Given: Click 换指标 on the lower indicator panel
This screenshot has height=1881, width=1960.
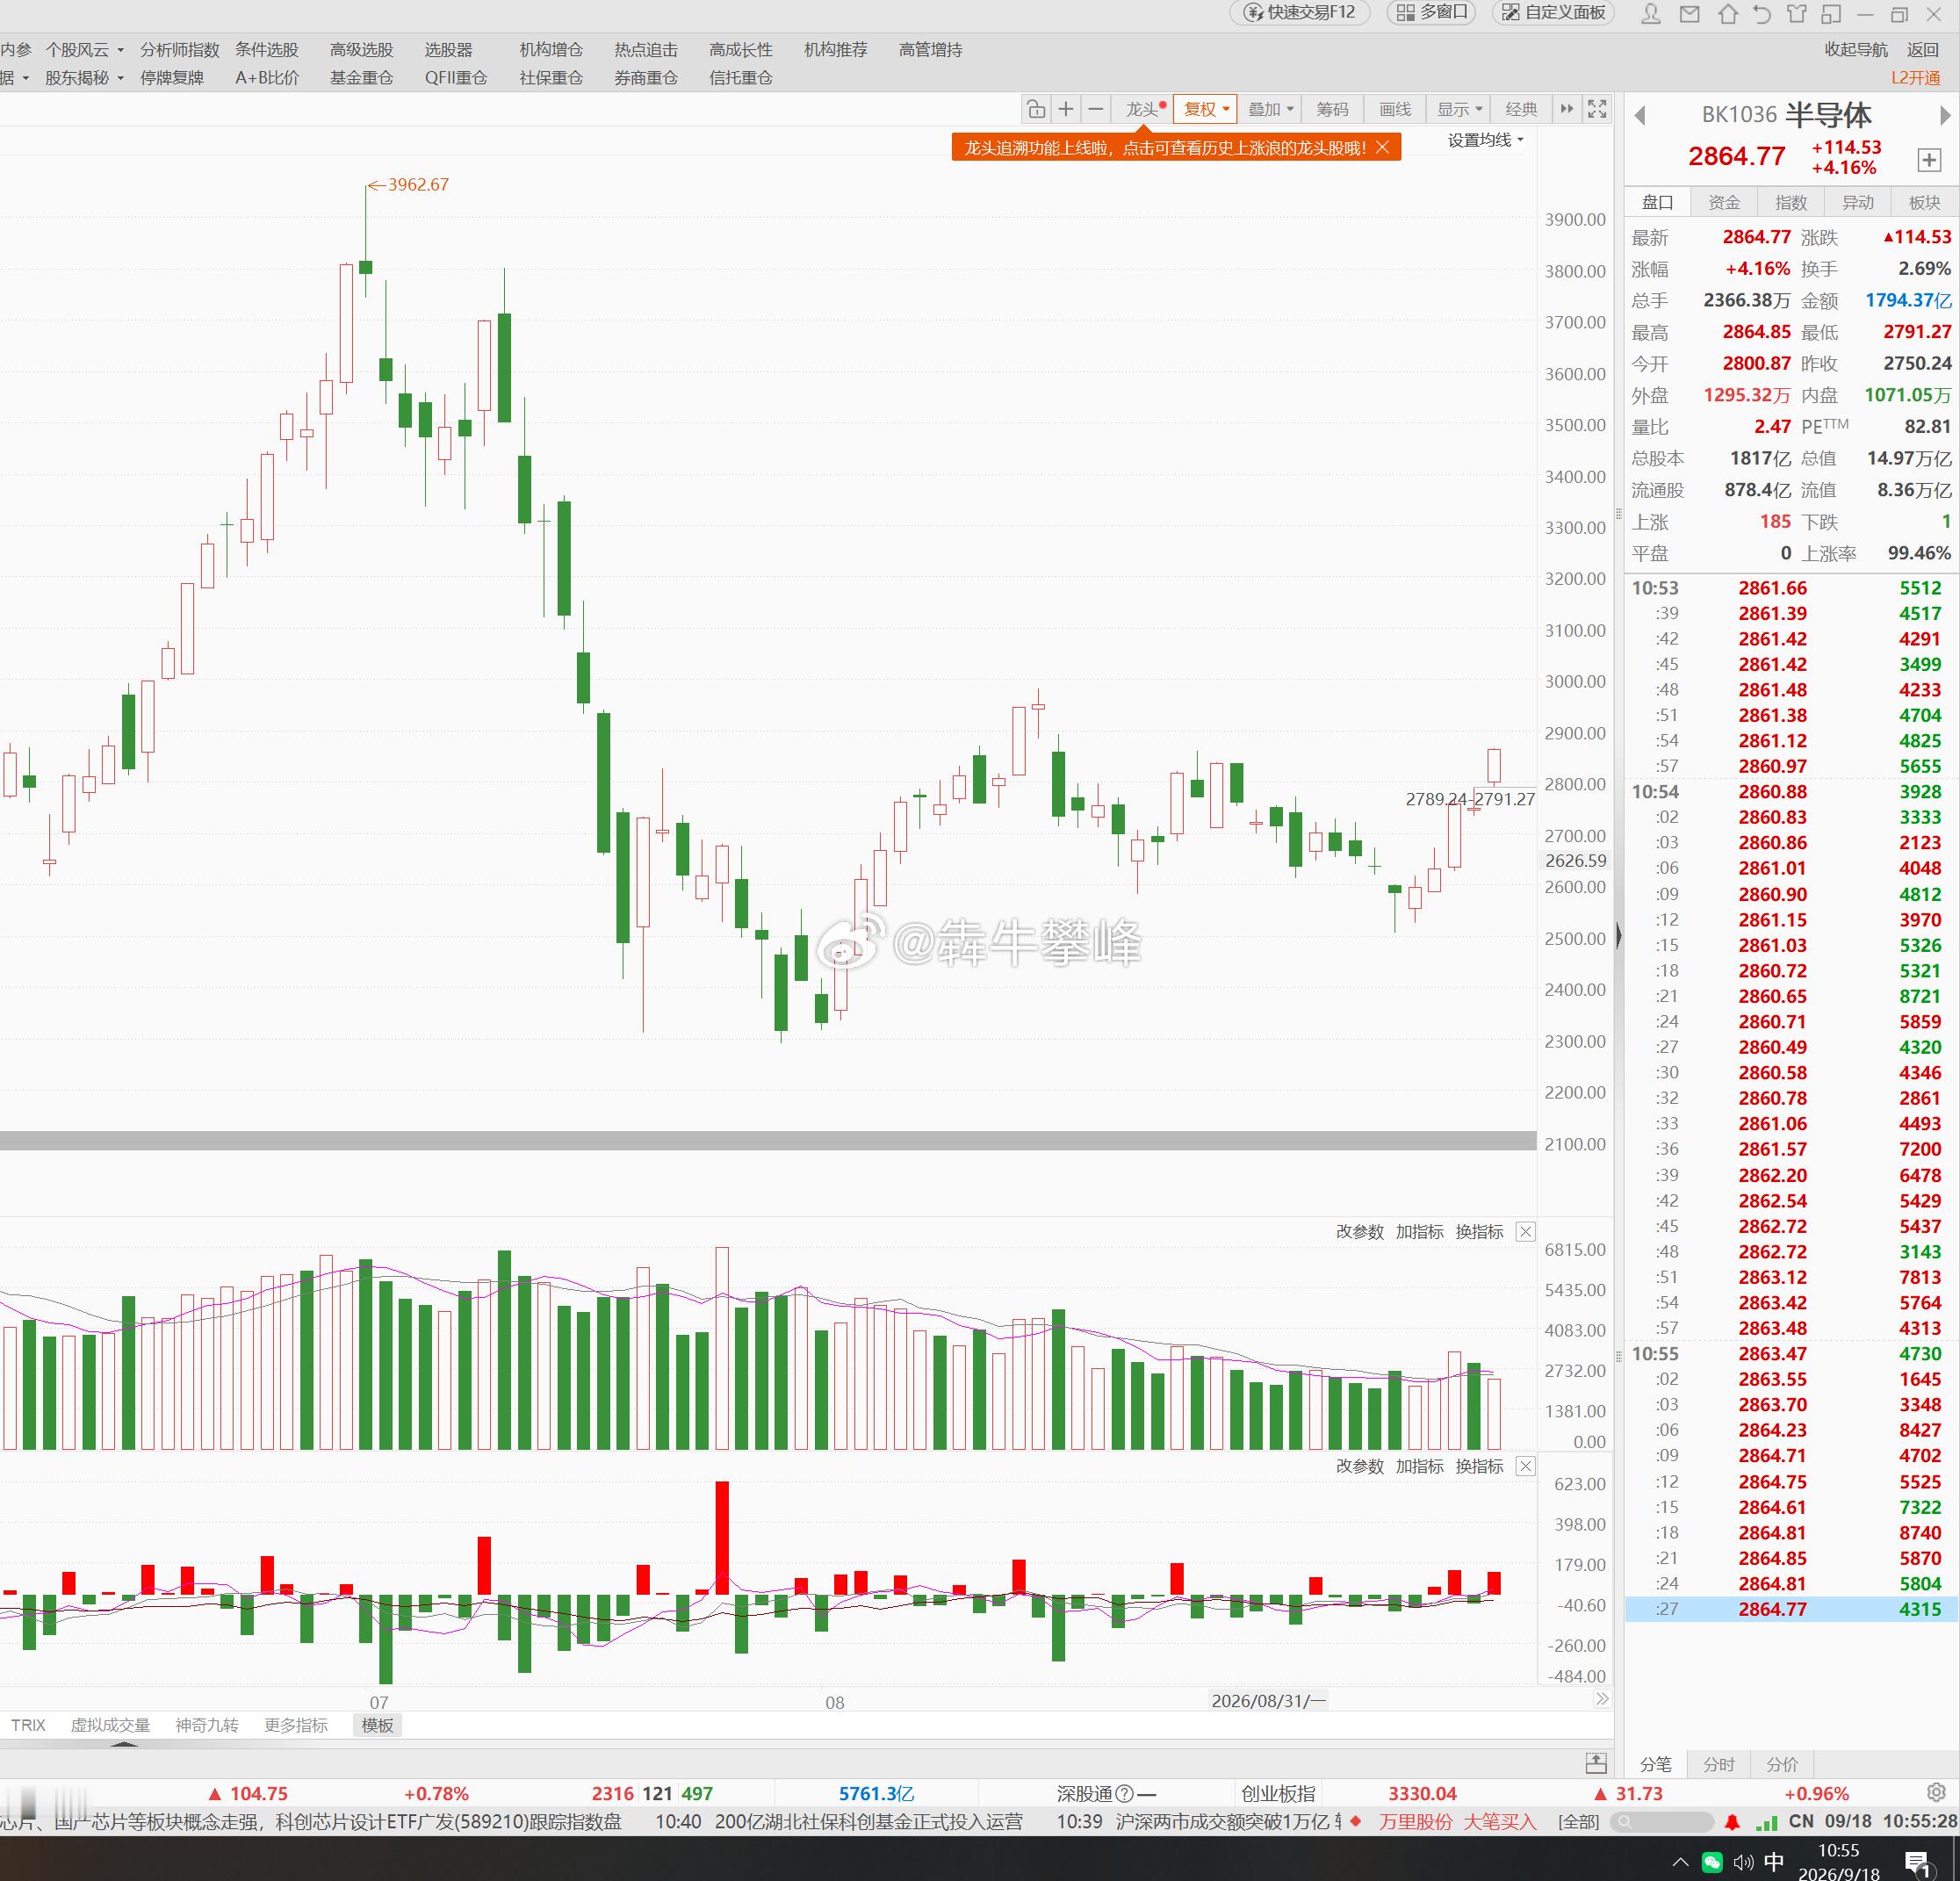Looking at the screenshot, I should pyautogui.click(x=1480, y=1466).
